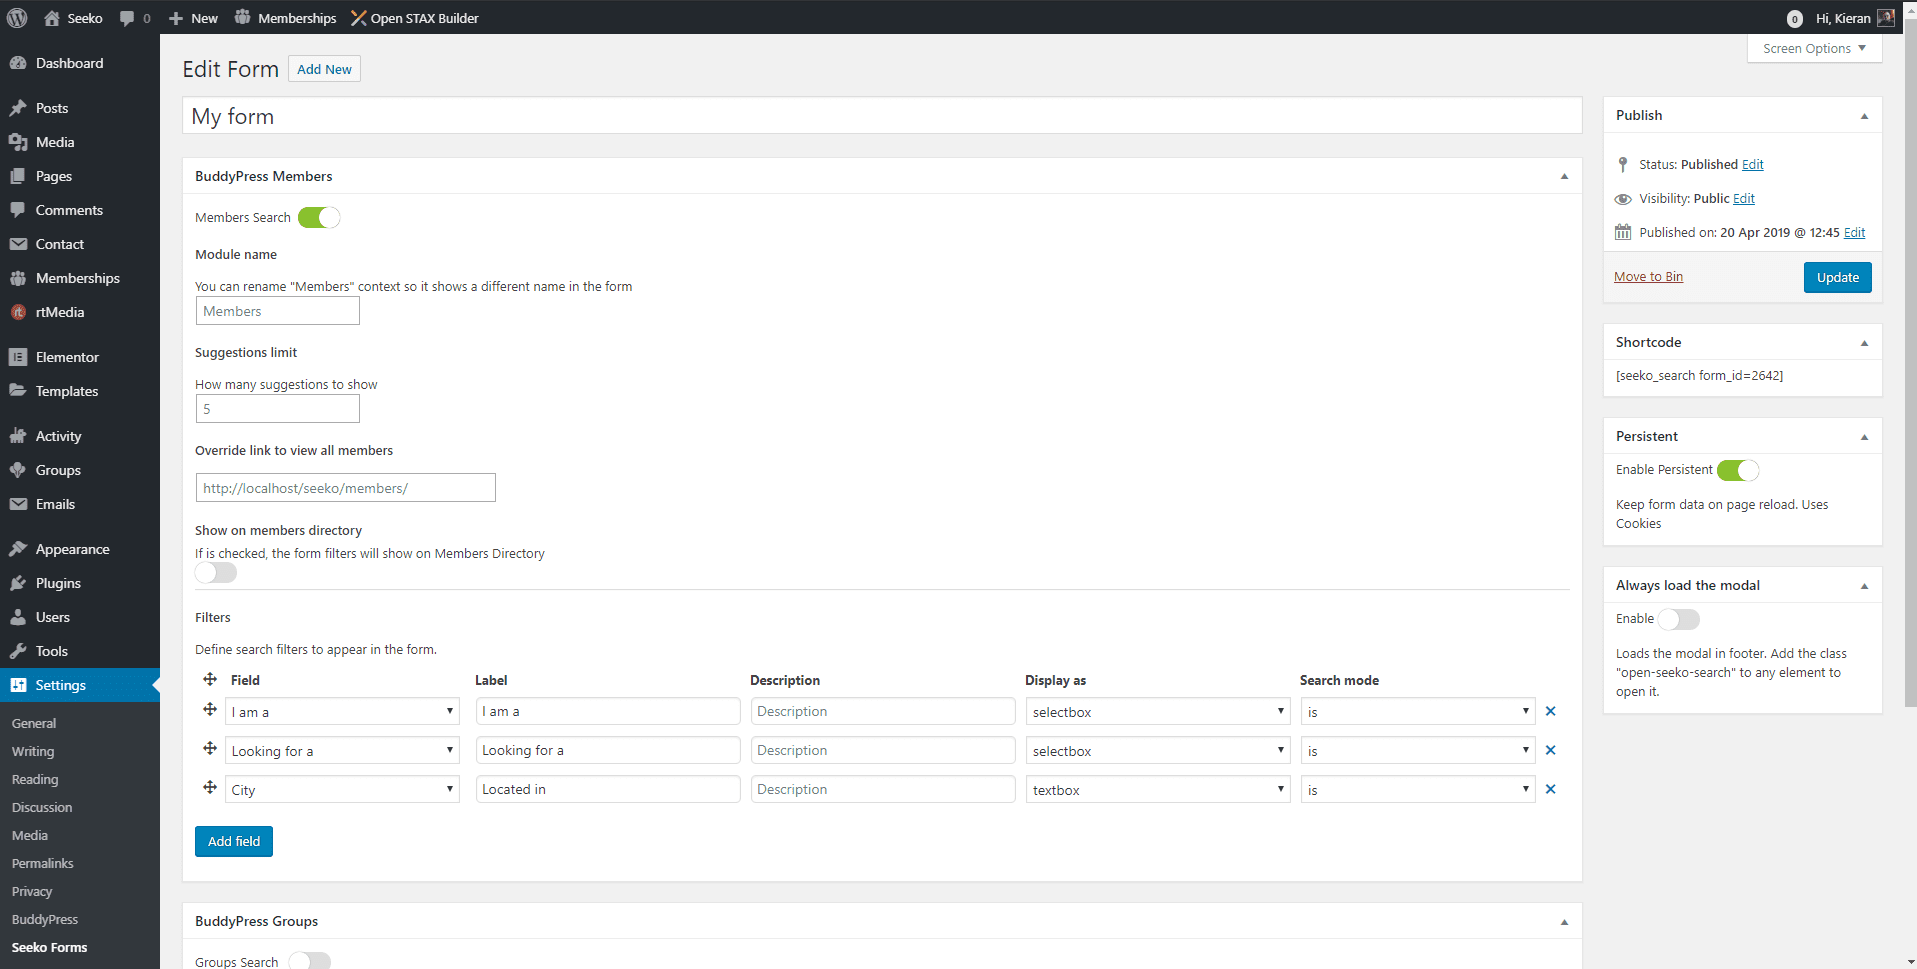Click the My form title field
This screenshot has height=969, width=1917.
(x=882, y=116)
